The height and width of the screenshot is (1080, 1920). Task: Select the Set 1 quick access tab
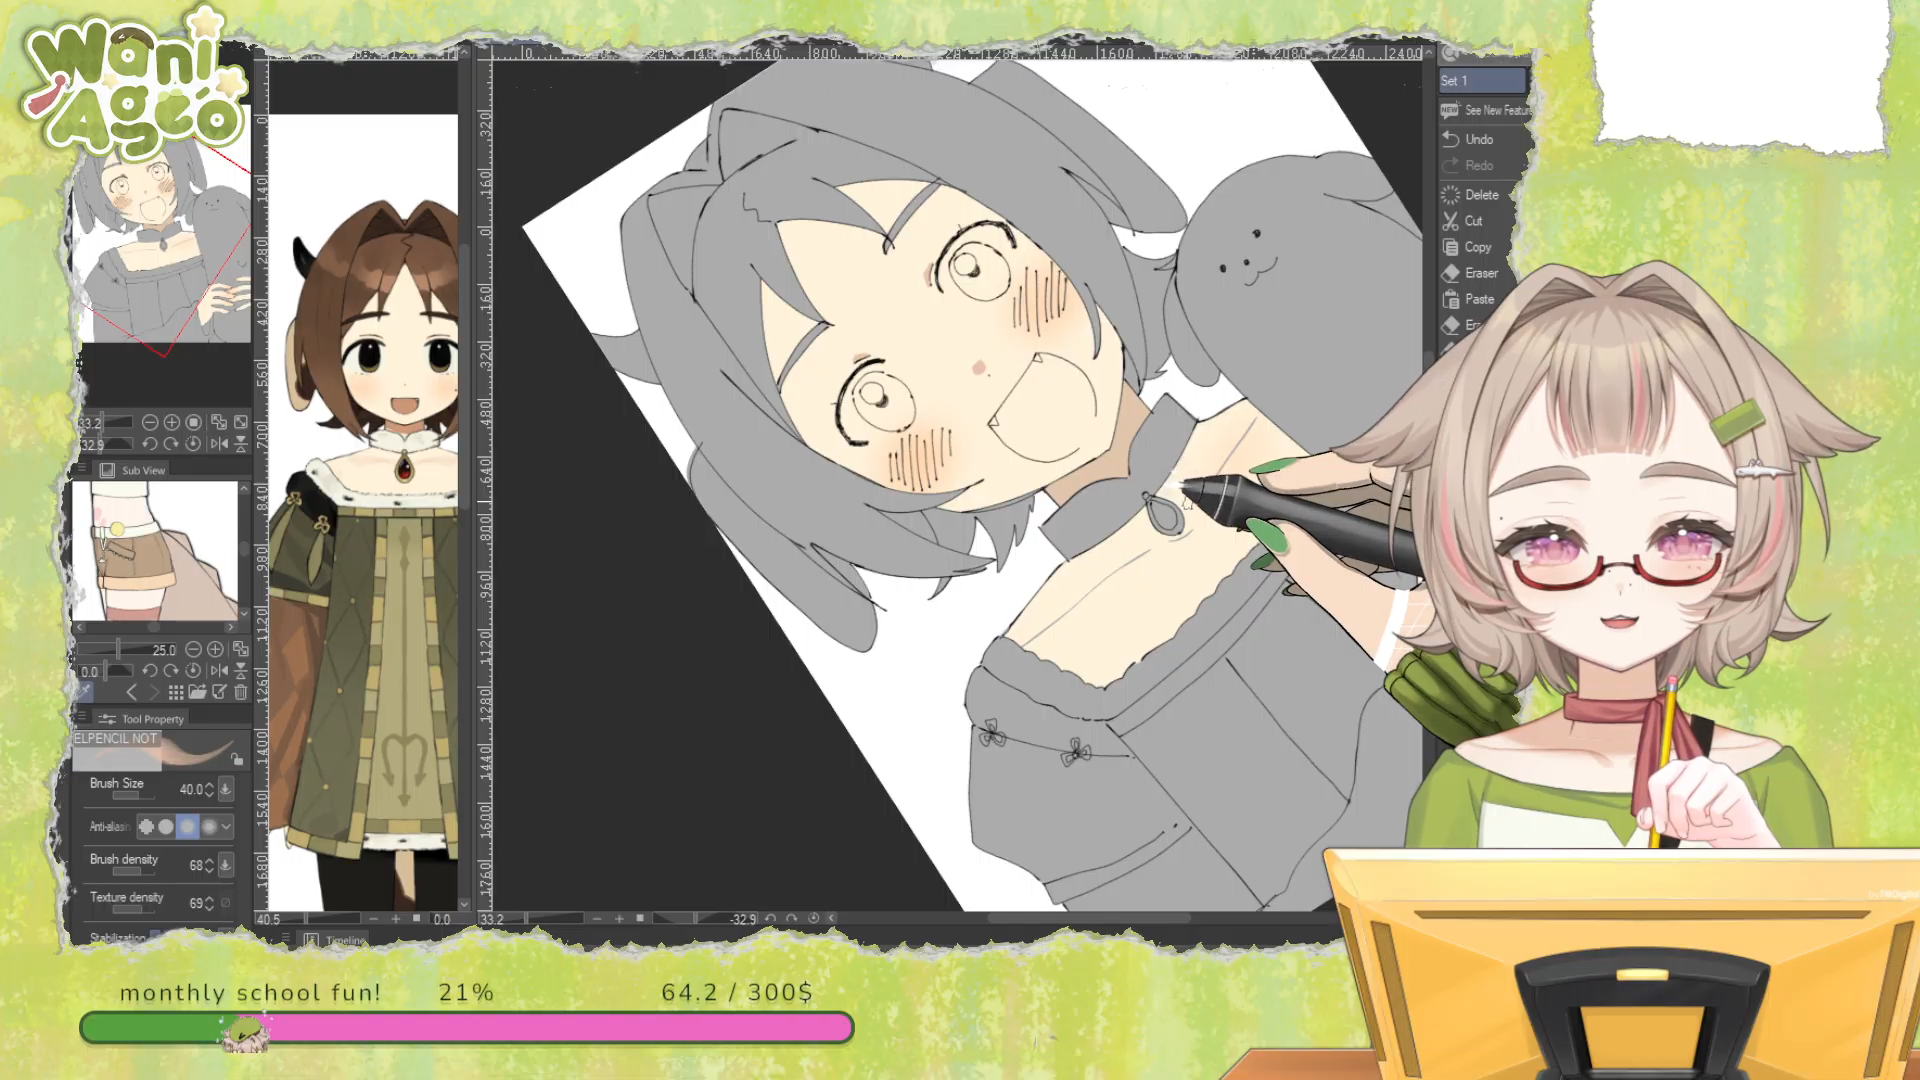1481,80
